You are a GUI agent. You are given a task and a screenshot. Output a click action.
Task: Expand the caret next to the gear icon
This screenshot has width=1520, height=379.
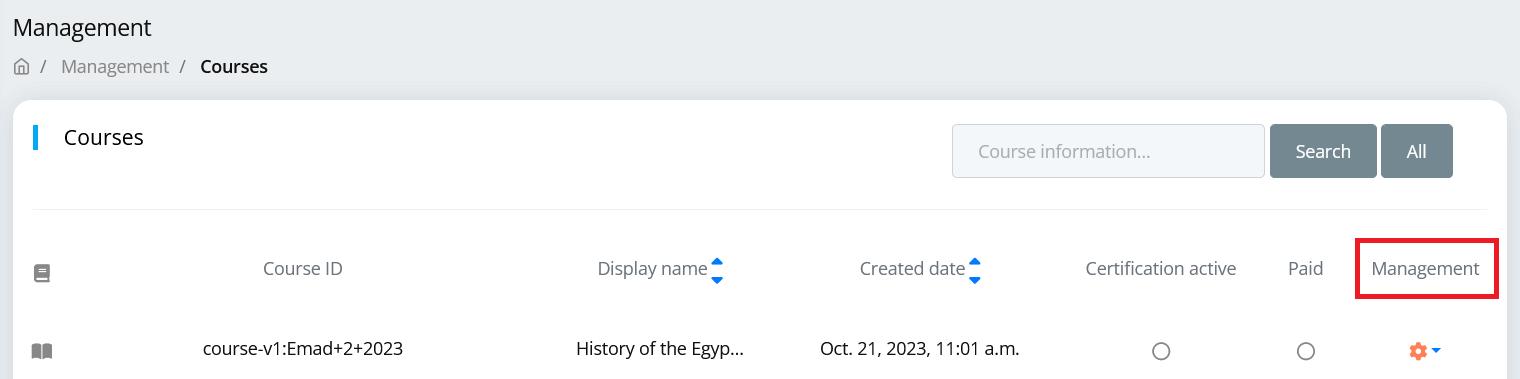pos(1436,351)
